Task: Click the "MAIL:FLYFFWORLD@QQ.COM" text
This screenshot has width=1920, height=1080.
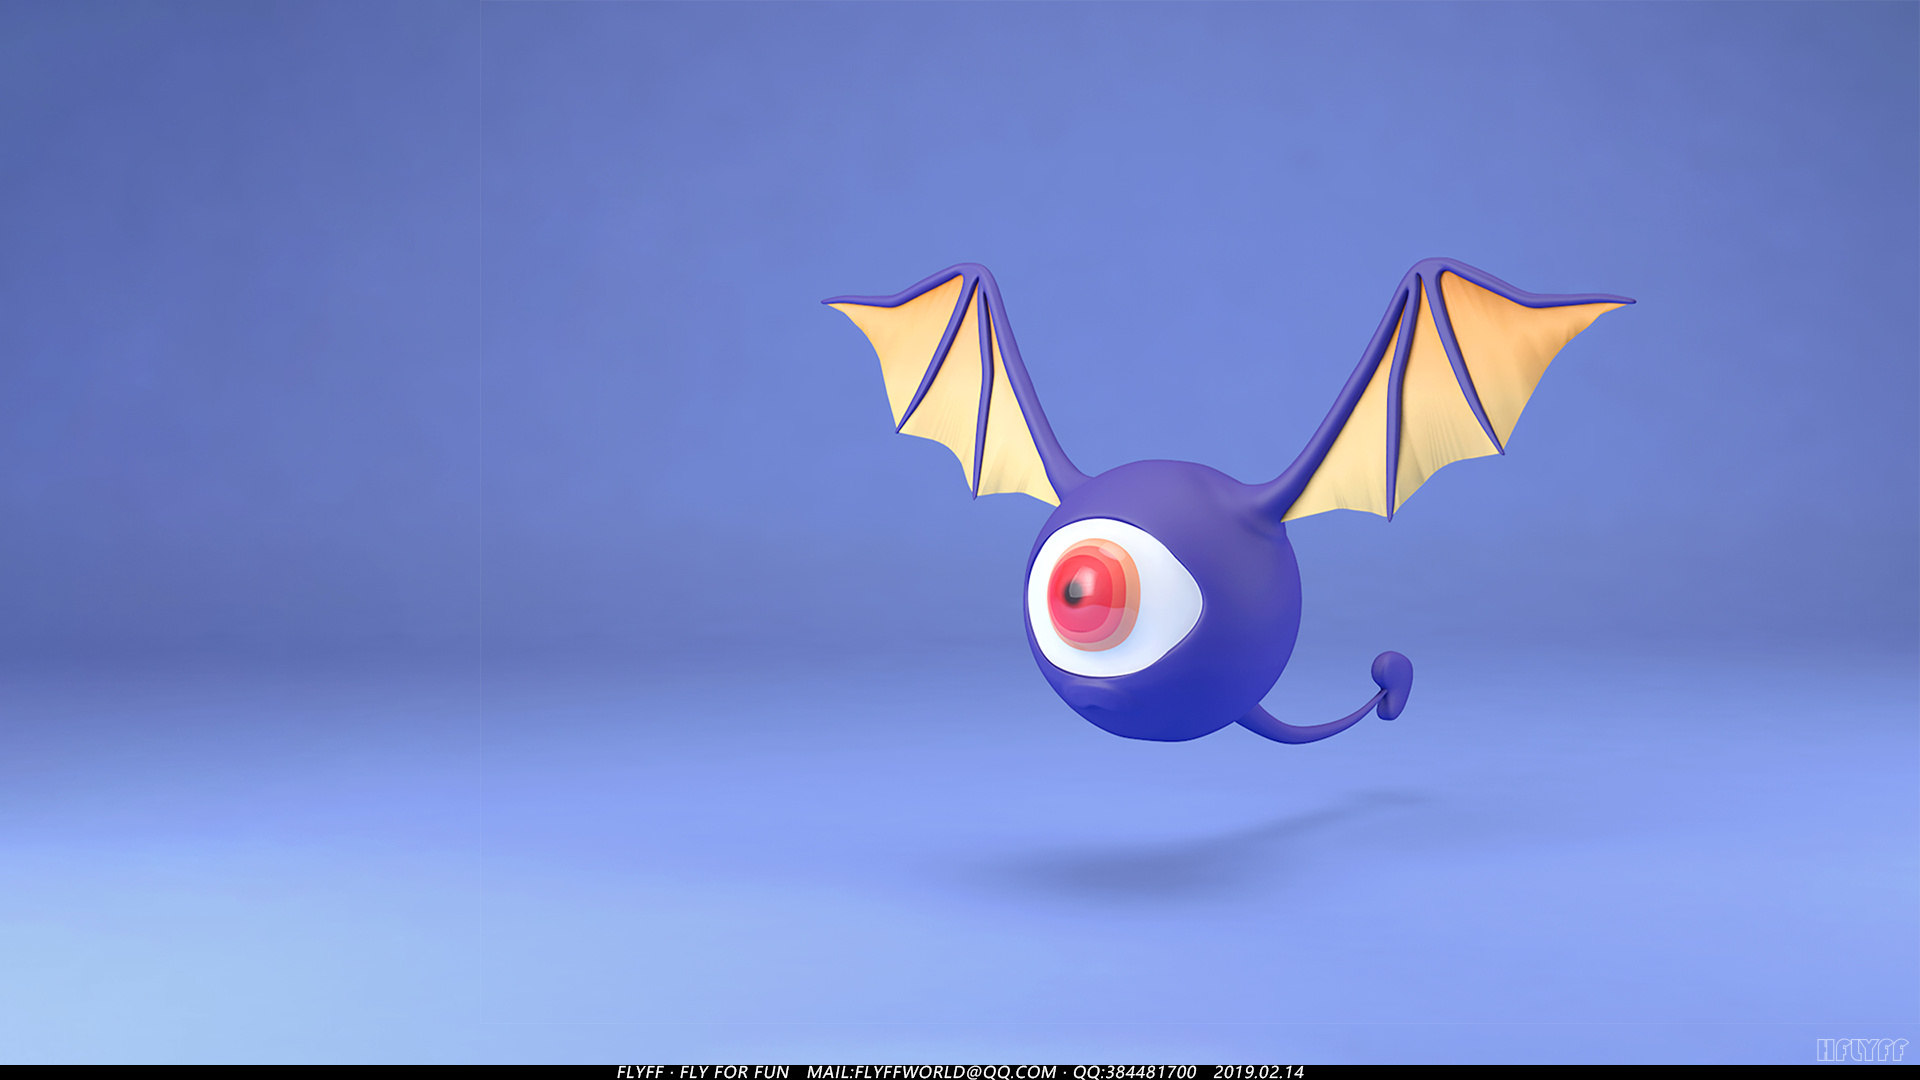Action: (931, 1072)
